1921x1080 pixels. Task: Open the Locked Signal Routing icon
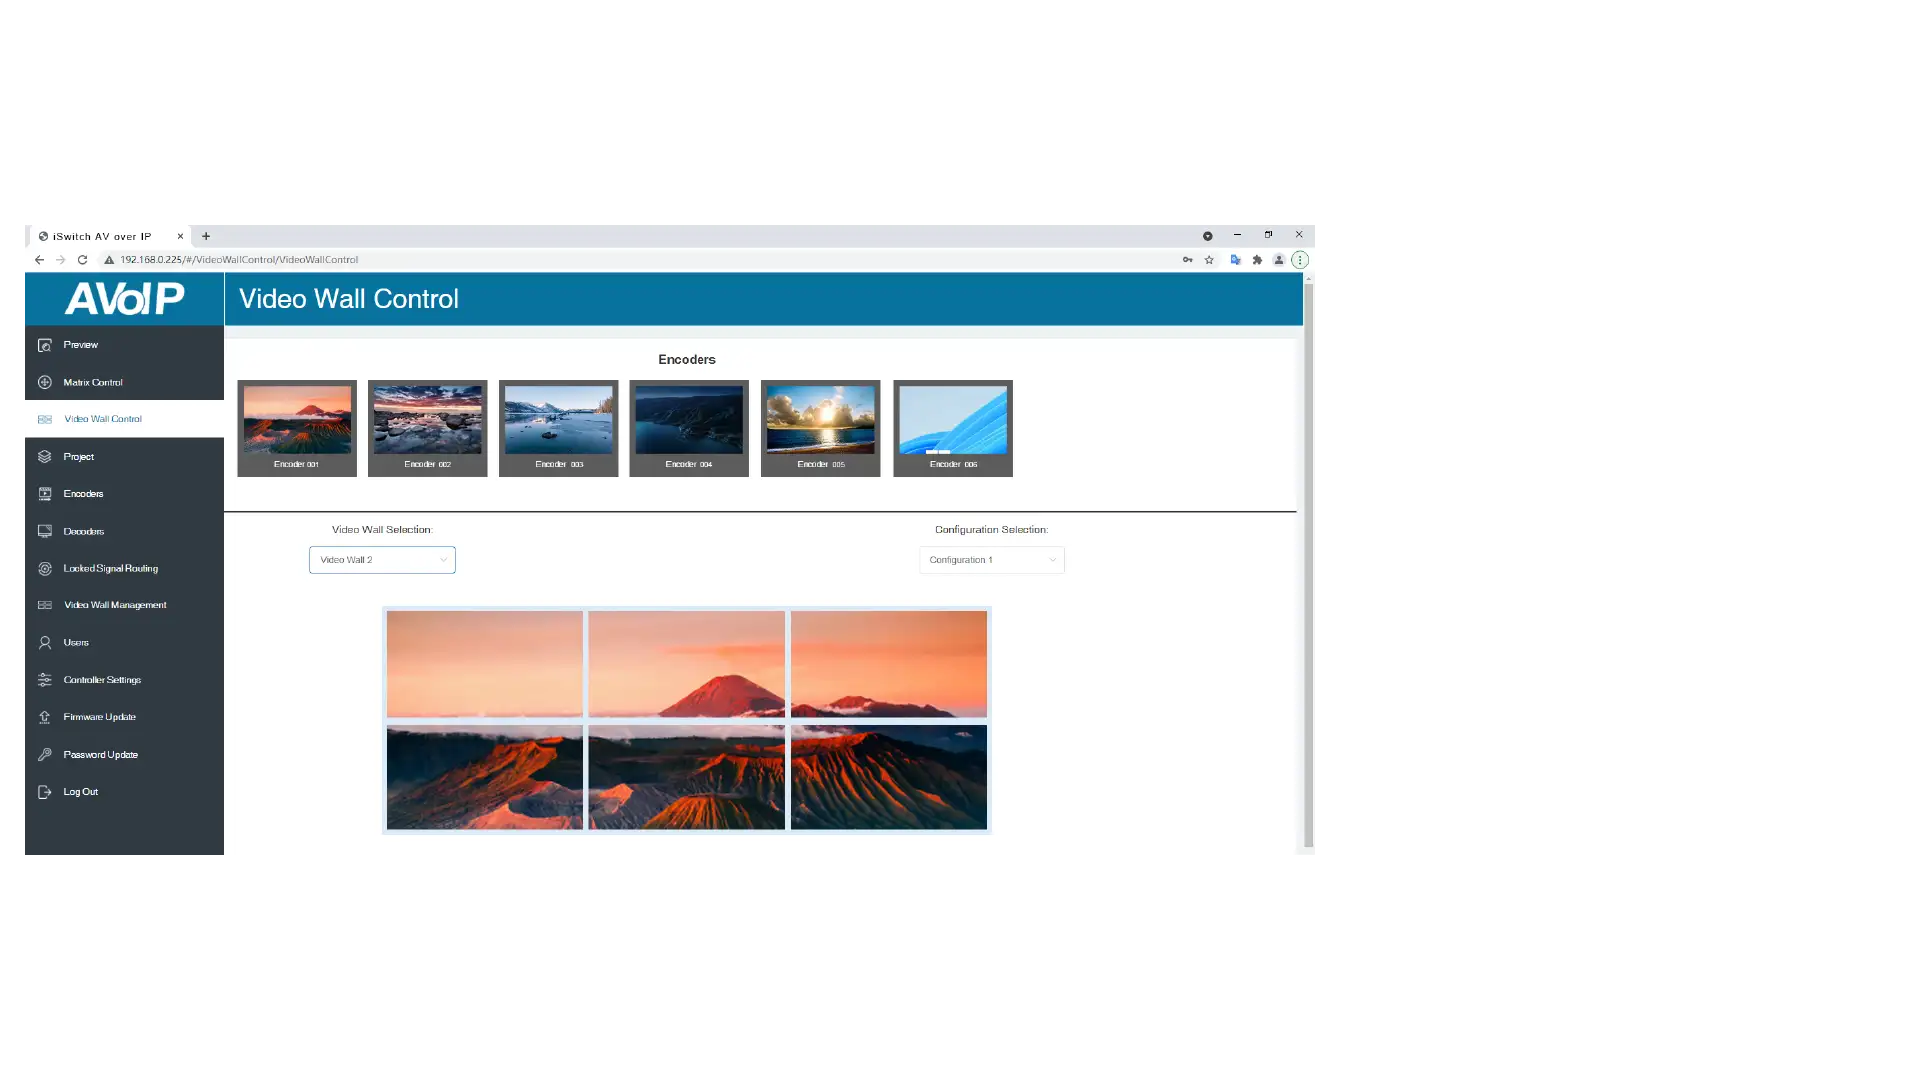coord(45,569)
